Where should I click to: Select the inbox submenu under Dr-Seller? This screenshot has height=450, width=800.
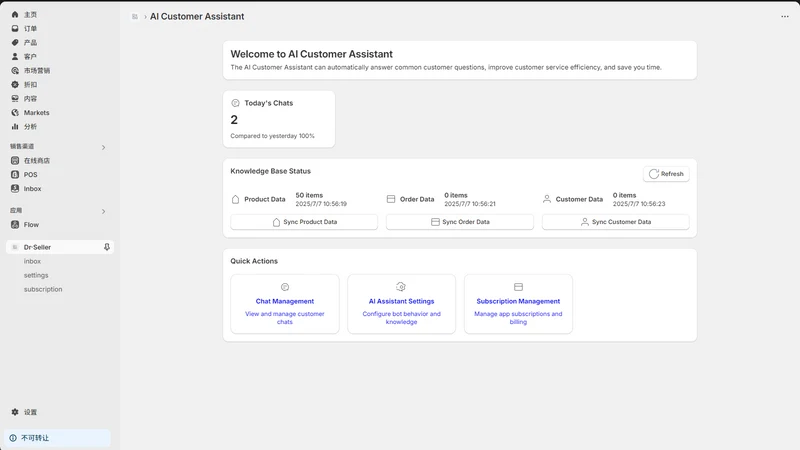tap(32, 261)
